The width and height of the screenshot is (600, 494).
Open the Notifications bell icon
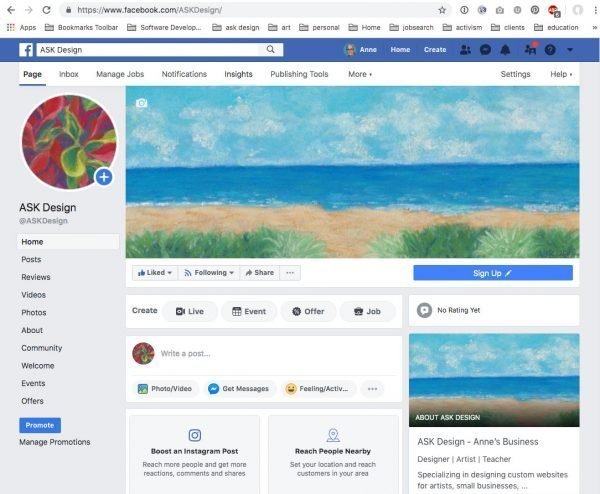coord(505,50)
